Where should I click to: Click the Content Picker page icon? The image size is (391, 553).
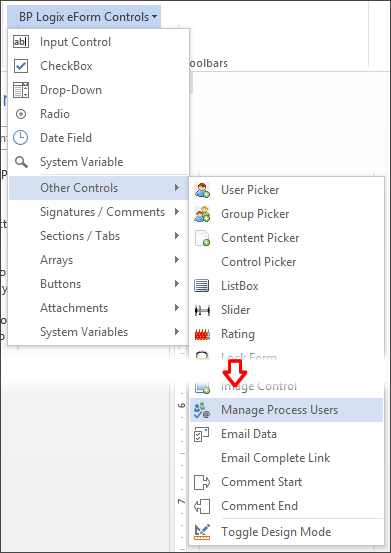point(202,238)
